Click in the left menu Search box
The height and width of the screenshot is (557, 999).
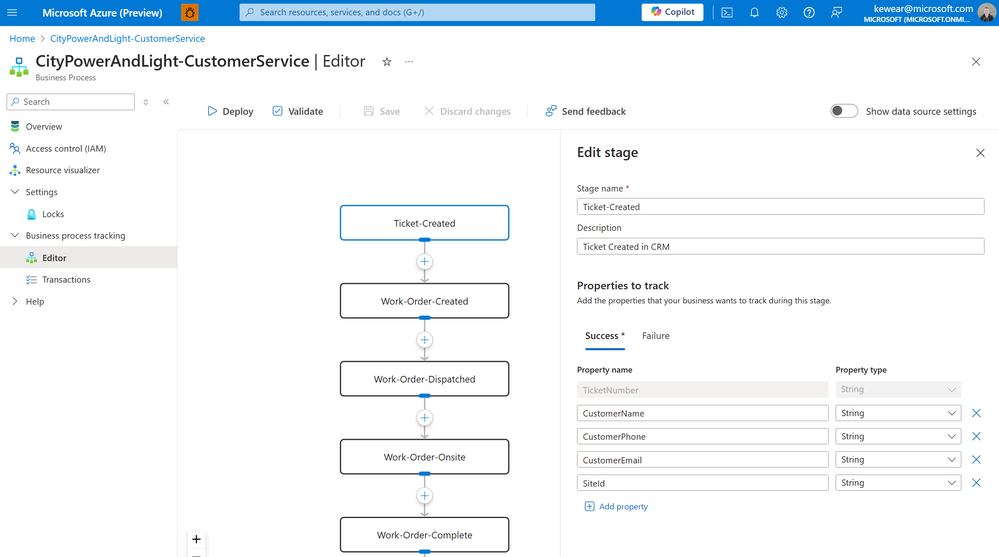click(71, 102)
